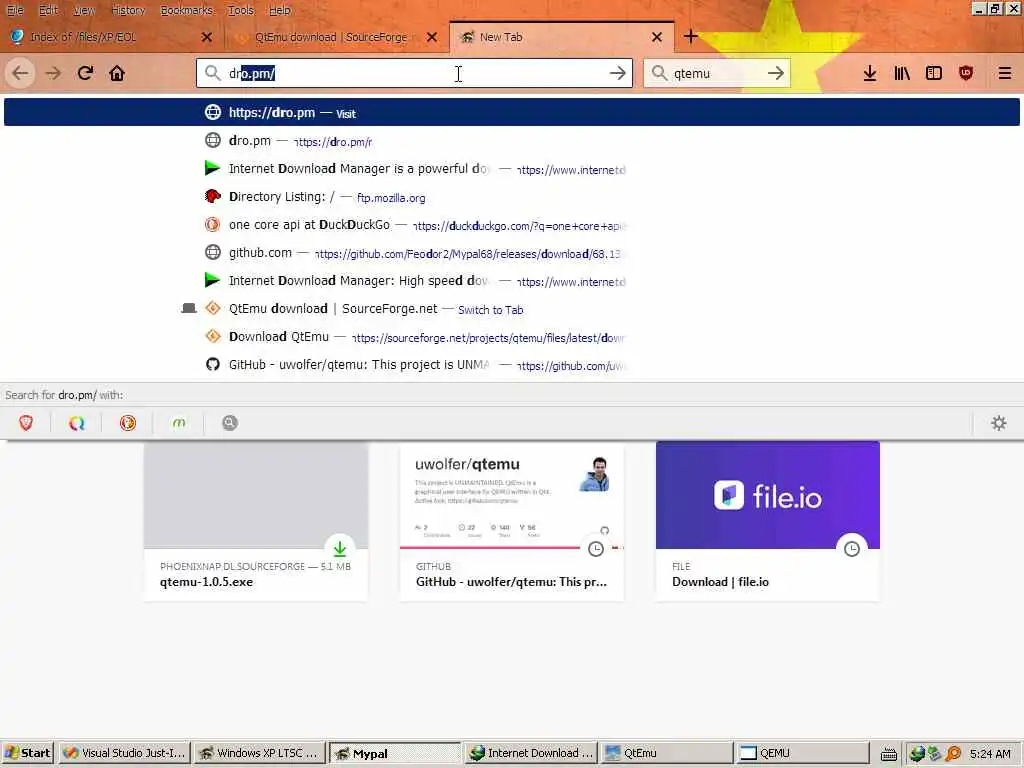Open the library bookmarks icon

[902, 73]
